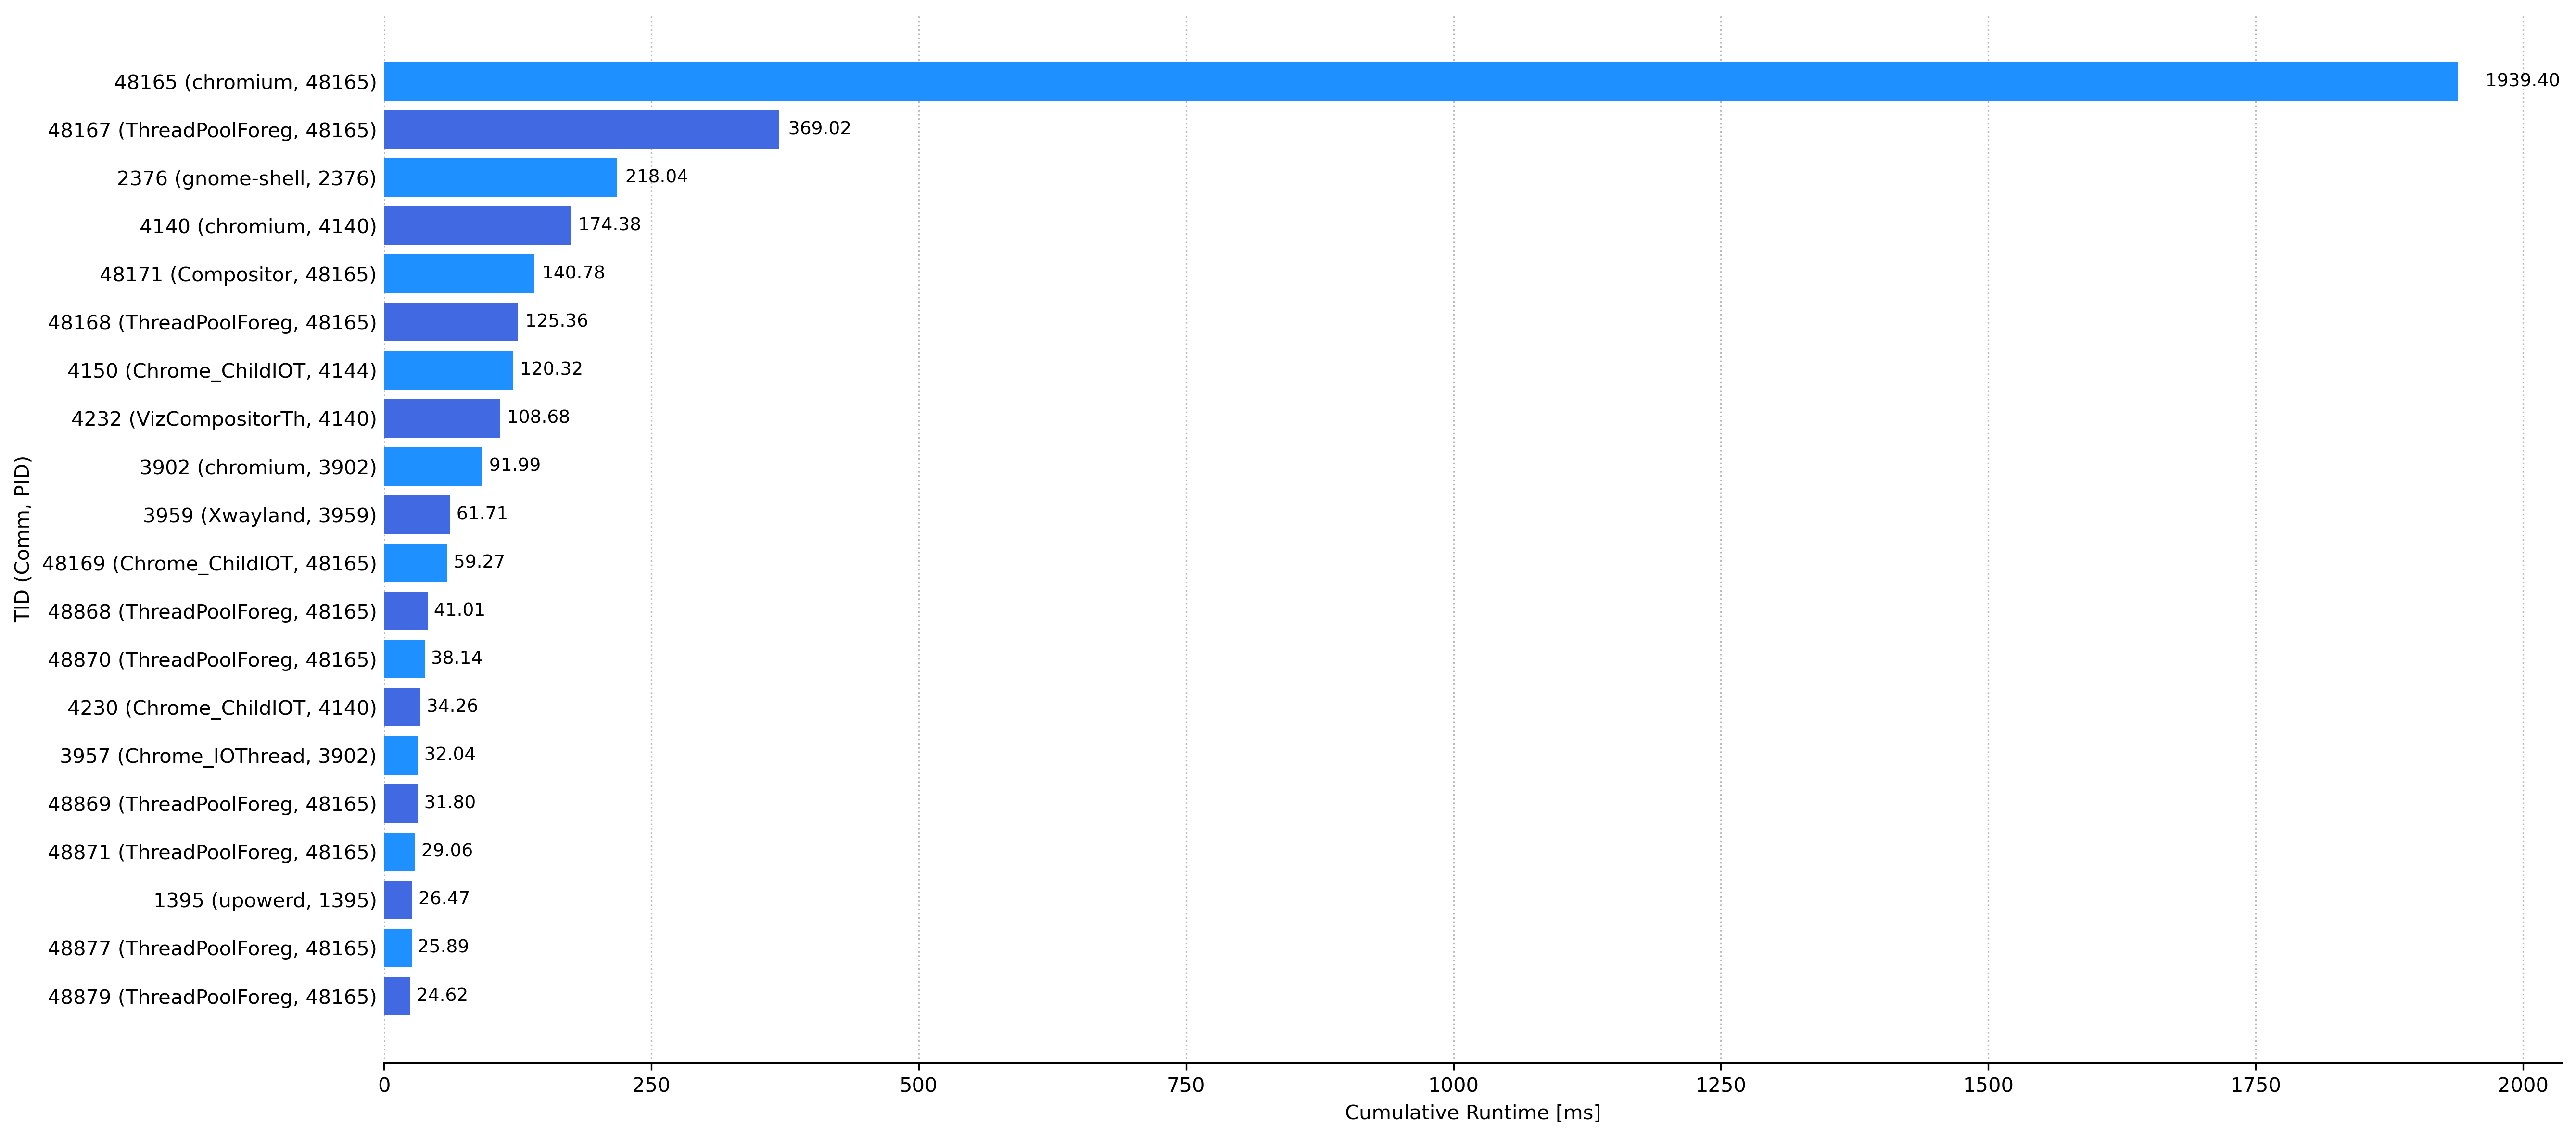Click the 369.02 value label
The image size is (2576, 1138).
coord(819,128)
